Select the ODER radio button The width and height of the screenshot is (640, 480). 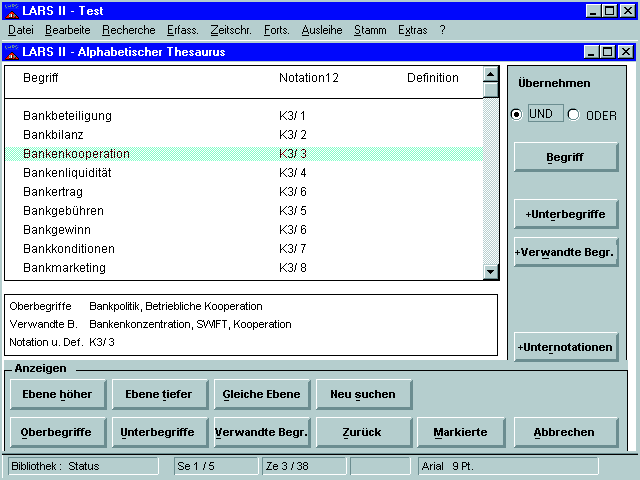click(573, 114)
